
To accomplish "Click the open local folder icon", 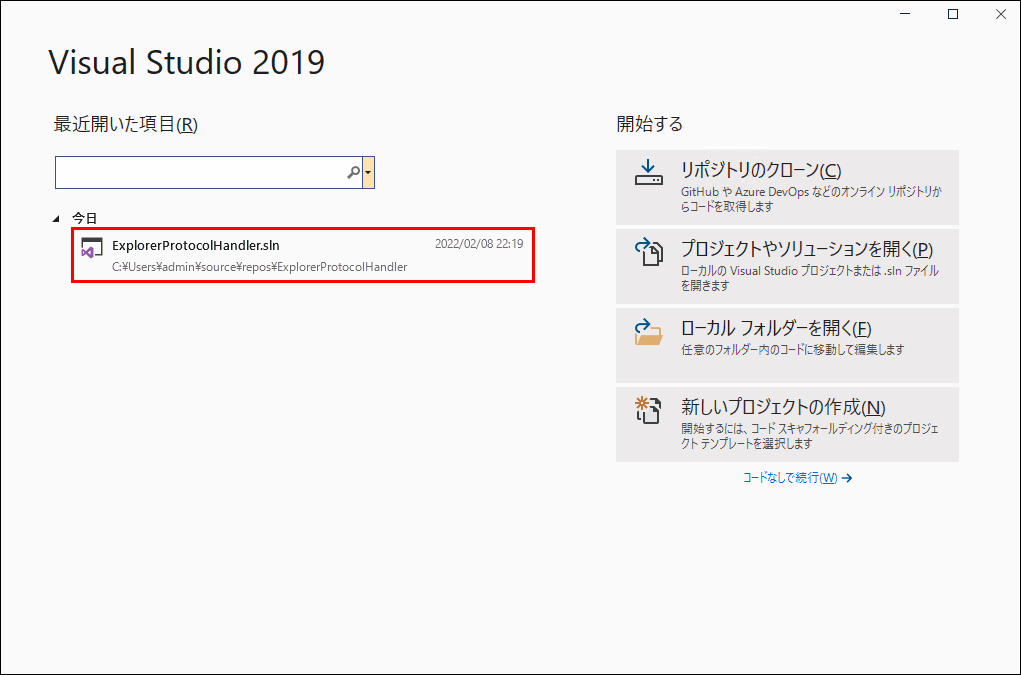I will coord(649,331).
